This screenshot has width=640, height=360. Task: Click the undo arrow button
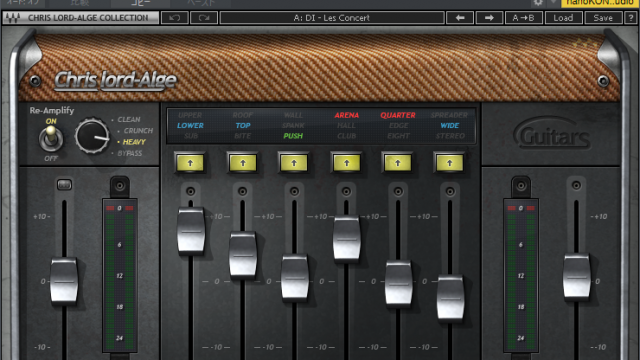click(175, 18)
